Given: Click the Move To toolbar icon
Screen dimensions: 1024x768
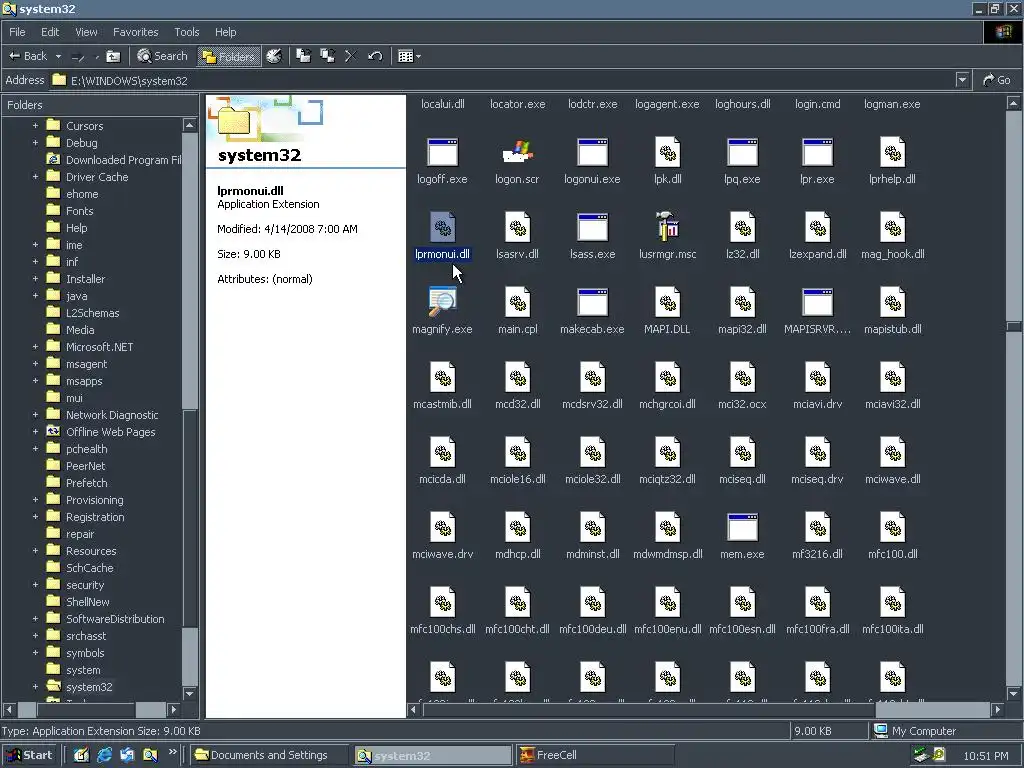Looking at the screenshot, I should coord(304,56).
